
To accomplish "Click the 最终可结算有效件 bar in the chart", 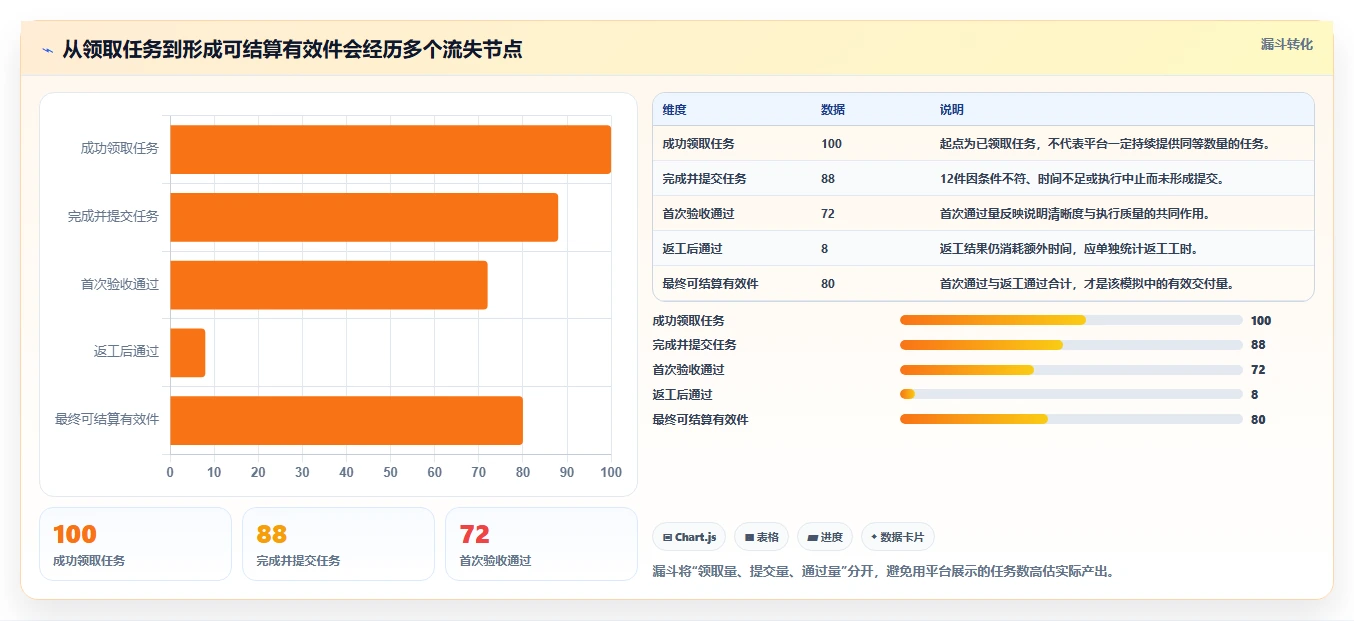I will [x=346, y=420].
